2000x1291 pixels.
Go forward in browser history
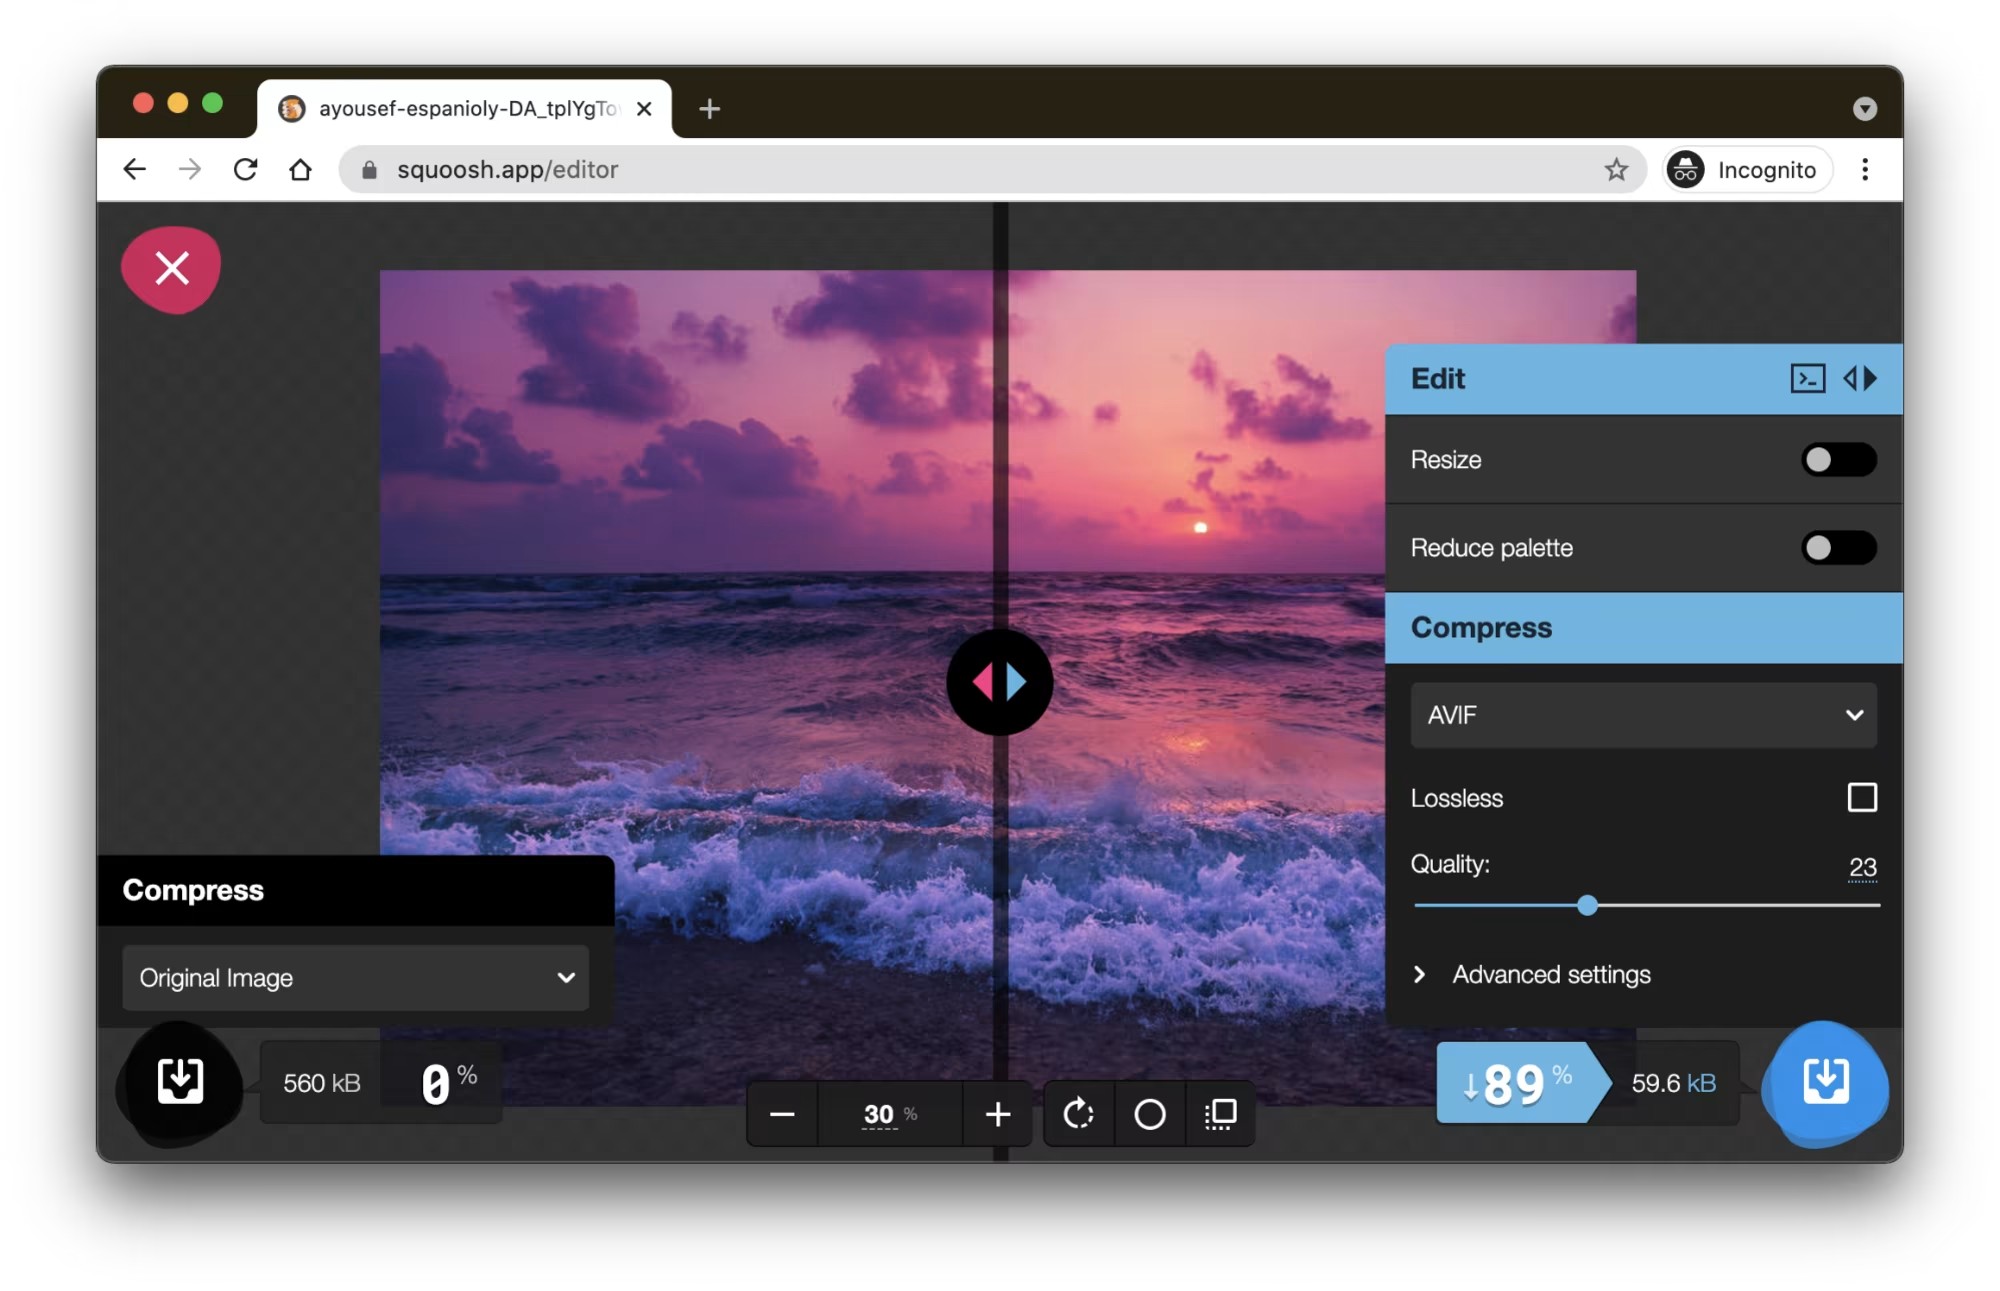pos(190,170)
